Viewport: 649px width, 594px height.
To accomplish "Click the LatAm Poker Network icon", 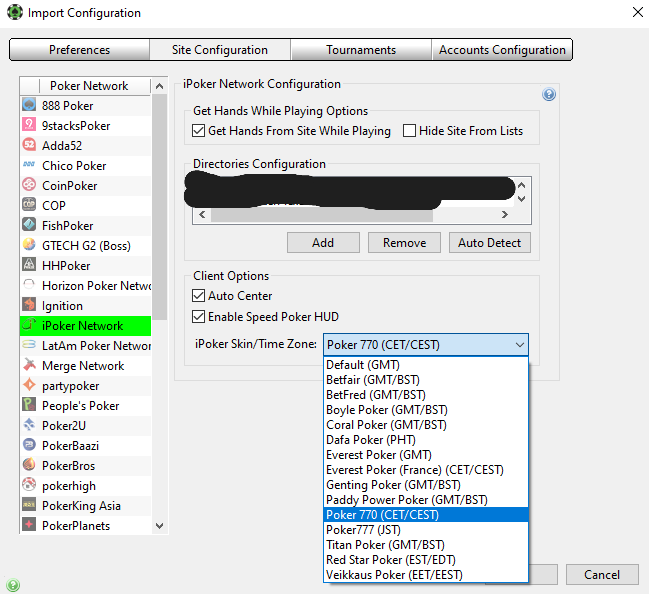I will 29,345.
